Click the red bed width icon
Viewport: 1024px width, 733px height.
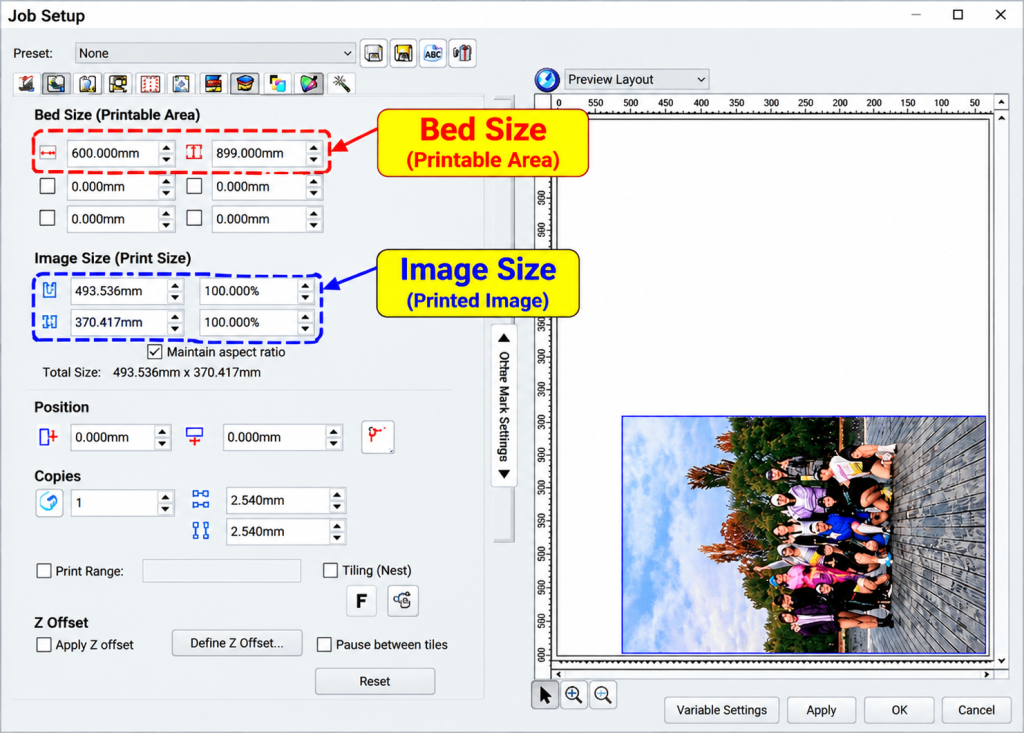coord(48,153)
